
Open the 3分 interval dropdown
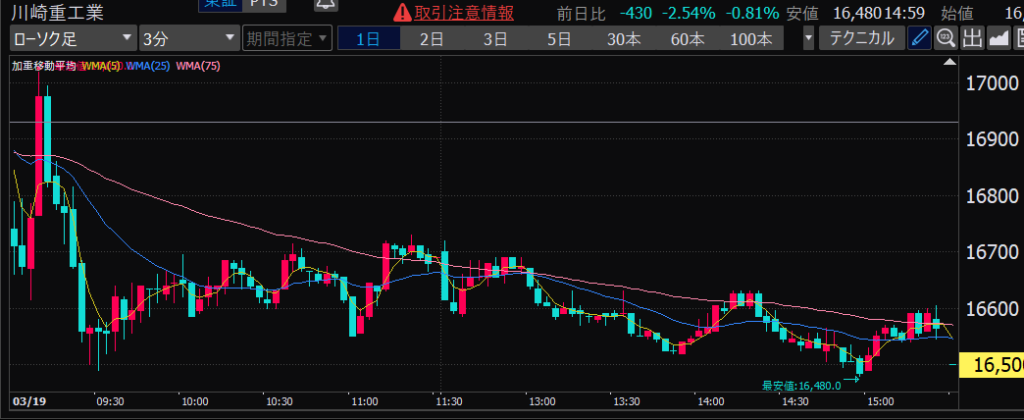tap(187, 39)
